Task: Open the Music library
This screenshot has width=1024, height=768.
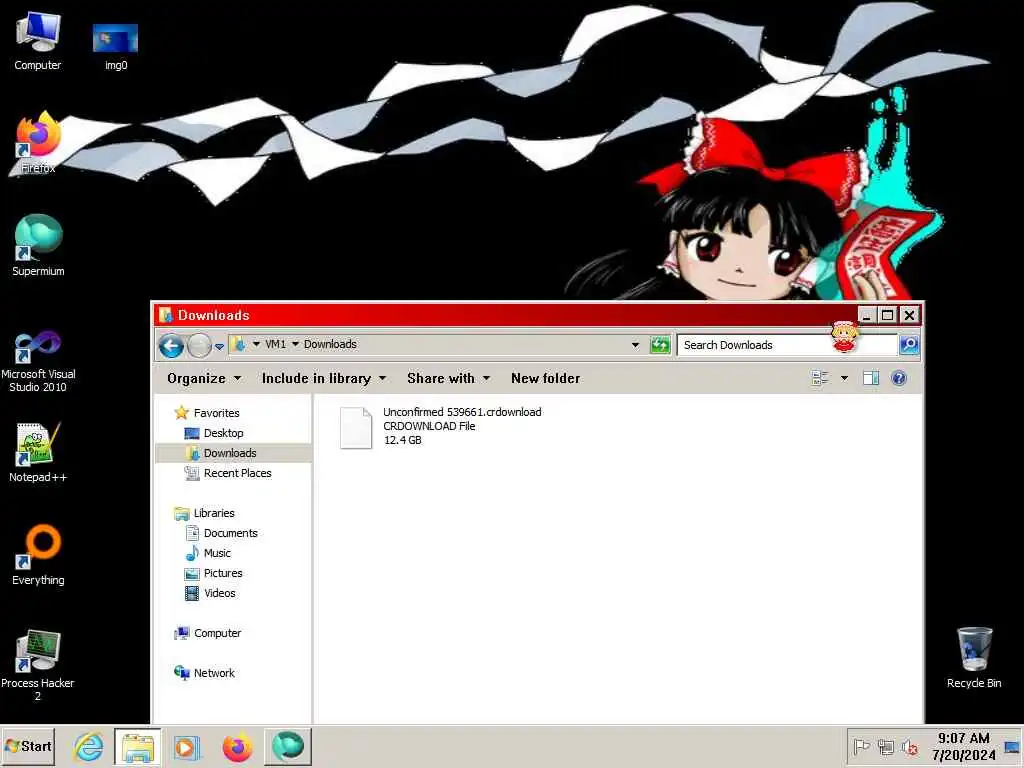Action: (217, 553)
